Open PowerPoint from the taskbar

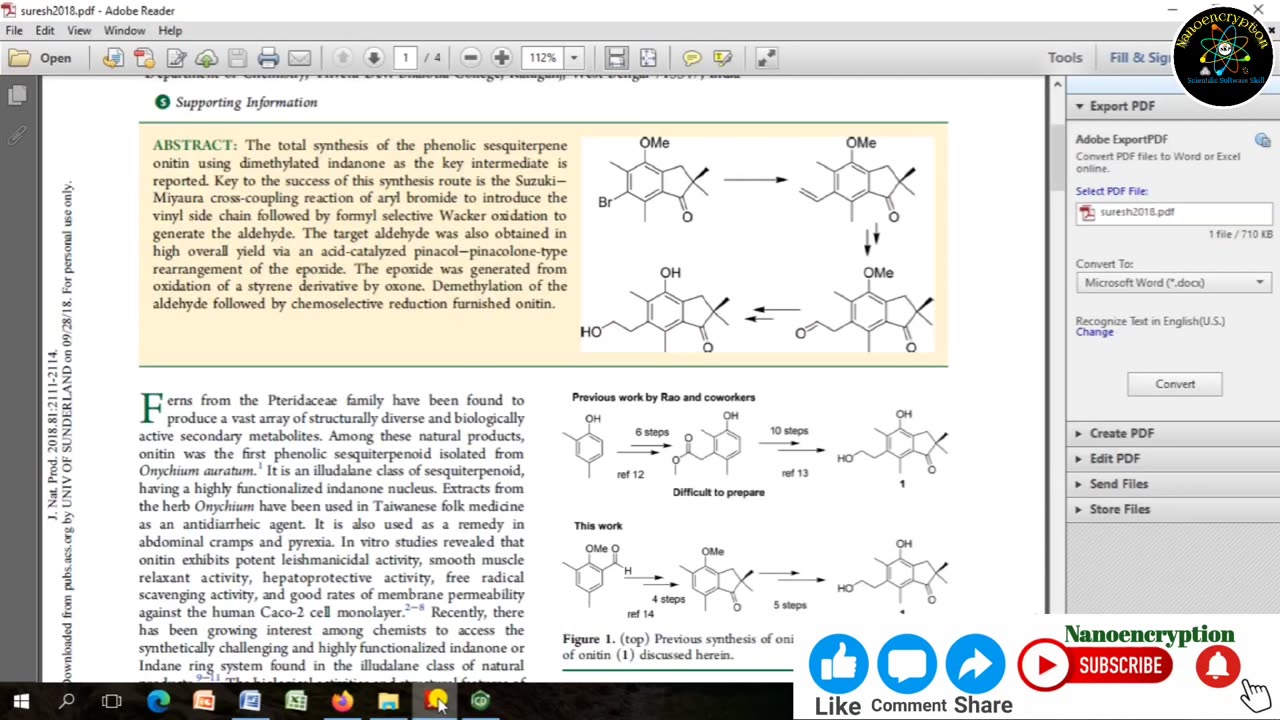[204, 701]
